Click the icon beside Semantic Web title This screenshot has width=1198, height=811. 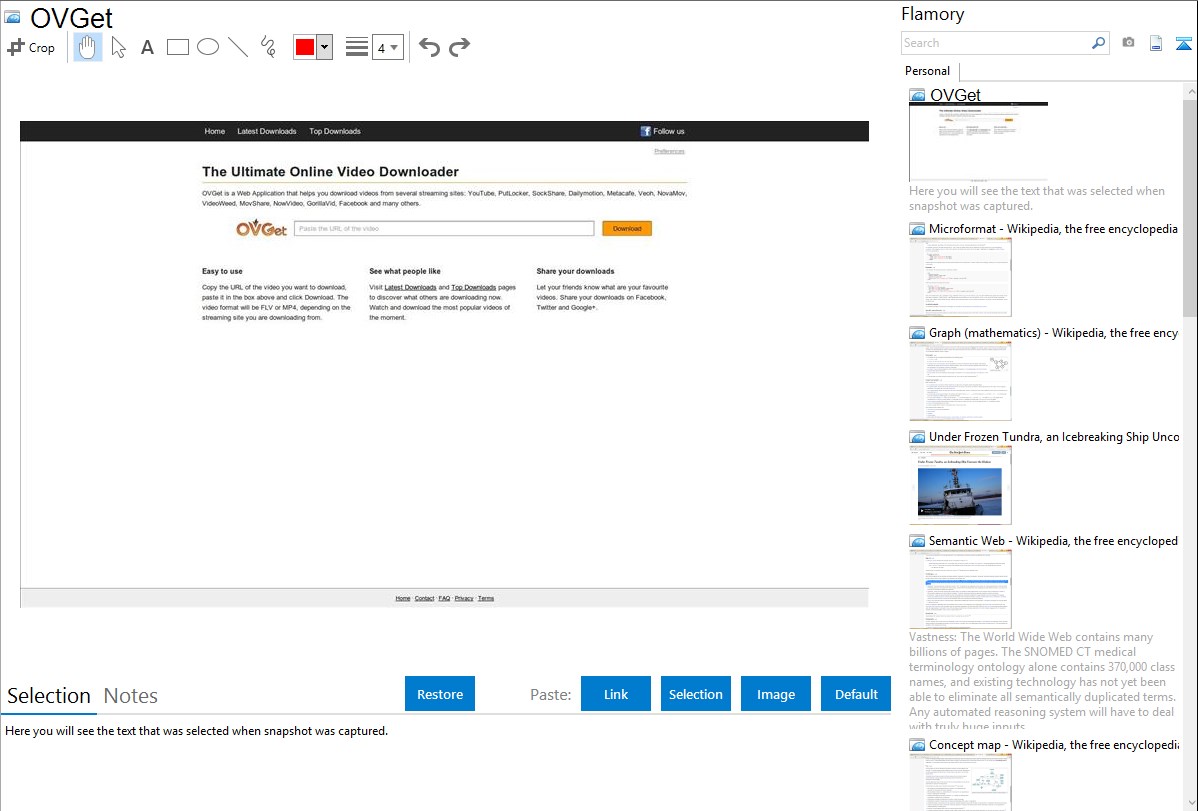coord(917,541)
